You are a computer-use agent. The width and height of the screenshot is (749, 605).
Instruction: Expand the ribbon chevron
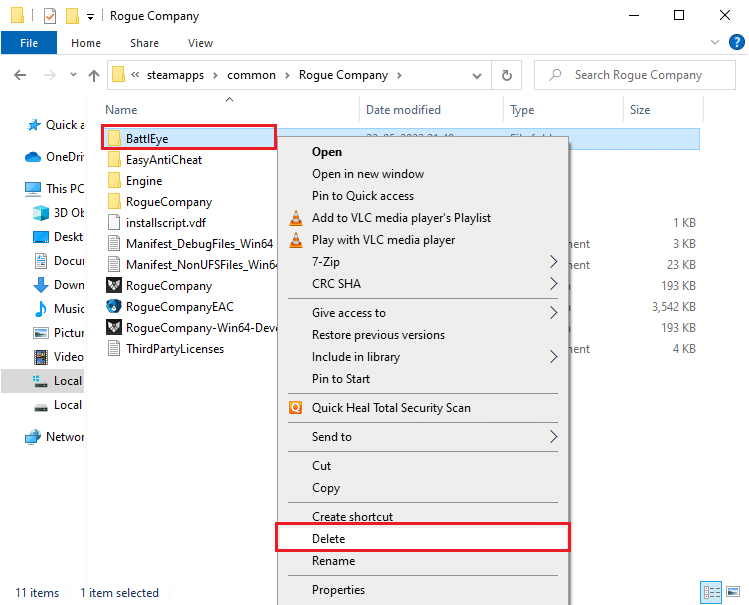(x=715, y=42)
